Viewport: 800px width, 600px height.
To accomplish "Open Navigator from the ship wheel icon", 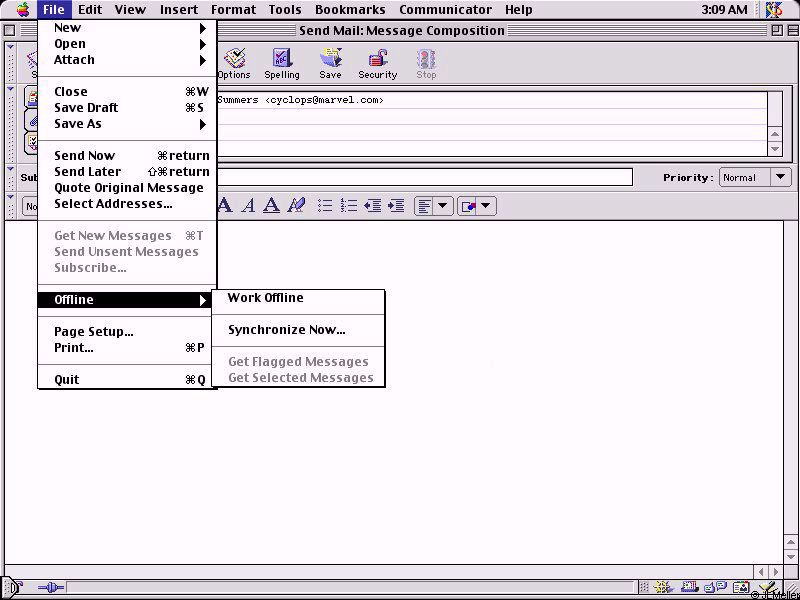I will click(x=662, y=588).
